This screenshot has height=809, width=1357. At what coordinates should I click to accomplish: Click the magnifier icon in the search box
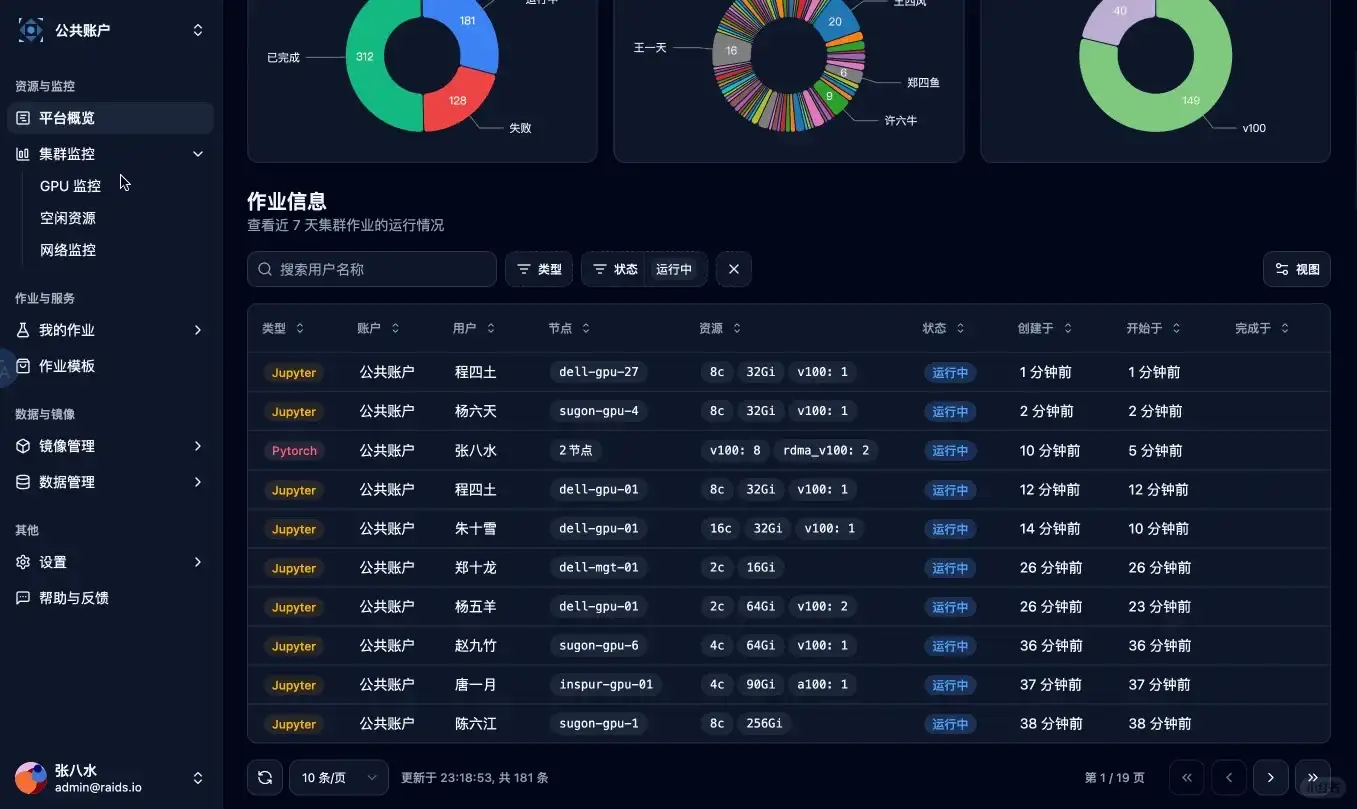coord(265,269)
